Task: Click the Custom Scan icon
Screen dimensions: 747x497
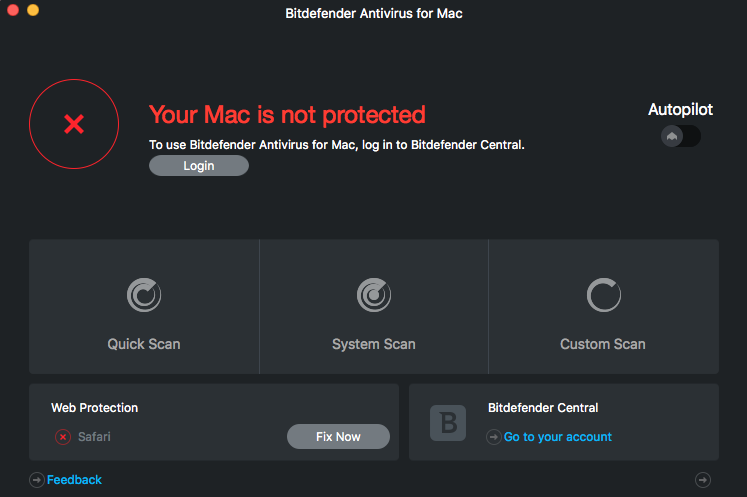Action: 603,295
